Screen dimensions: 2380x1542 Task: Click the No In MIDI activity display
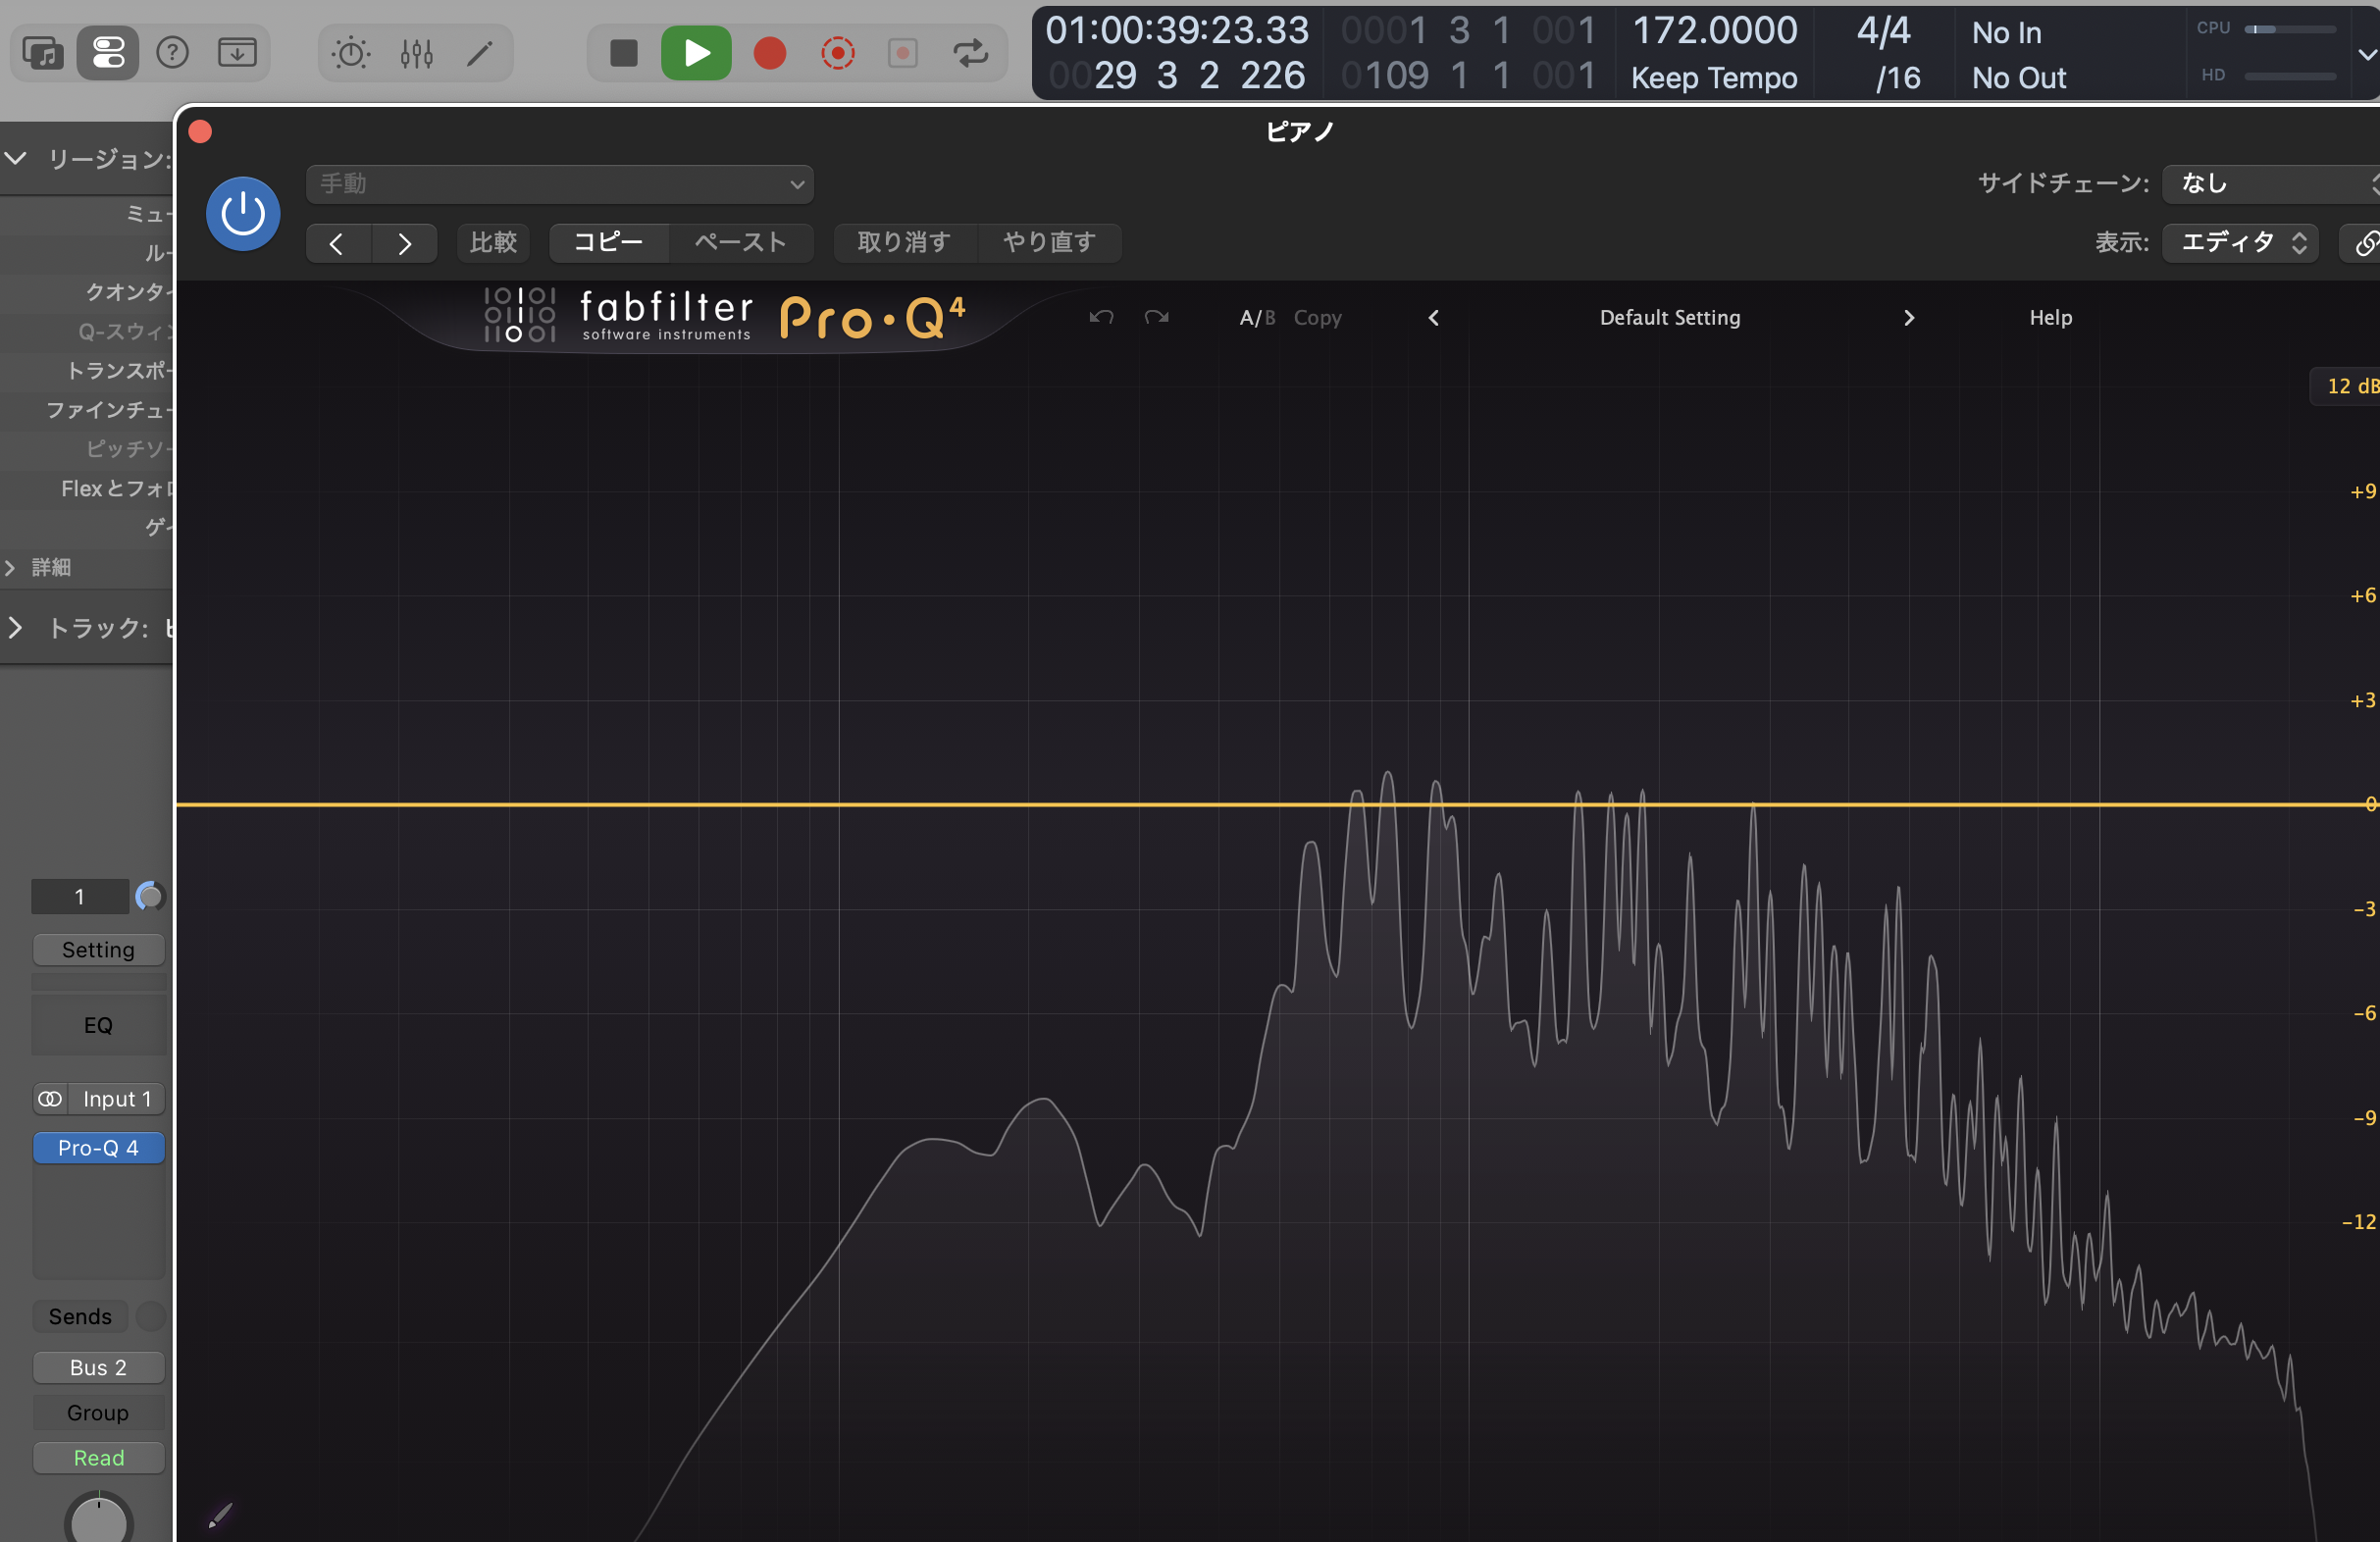tap(2006, 33)
